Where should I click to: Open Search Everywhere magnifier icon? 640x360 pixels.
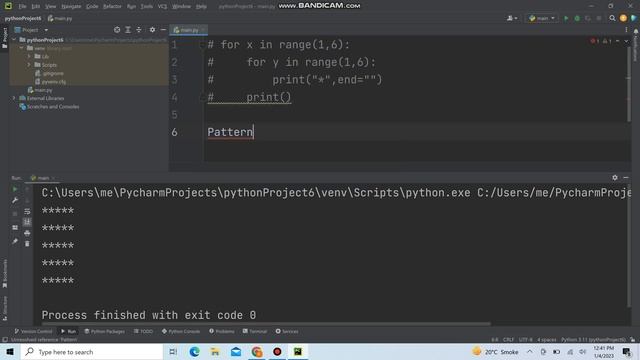tap(612, 18)
